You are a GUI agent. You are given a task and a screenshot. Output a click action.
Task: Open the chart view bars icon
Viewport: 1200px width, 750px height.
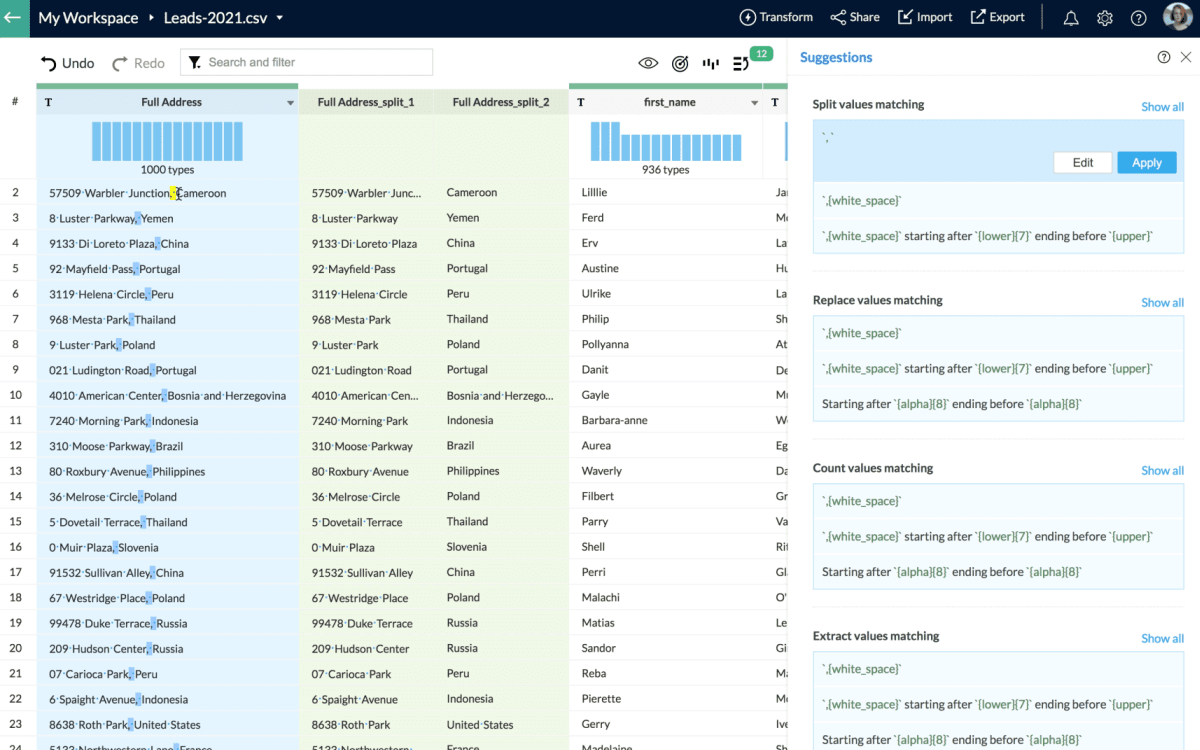(x=711, y=63)
